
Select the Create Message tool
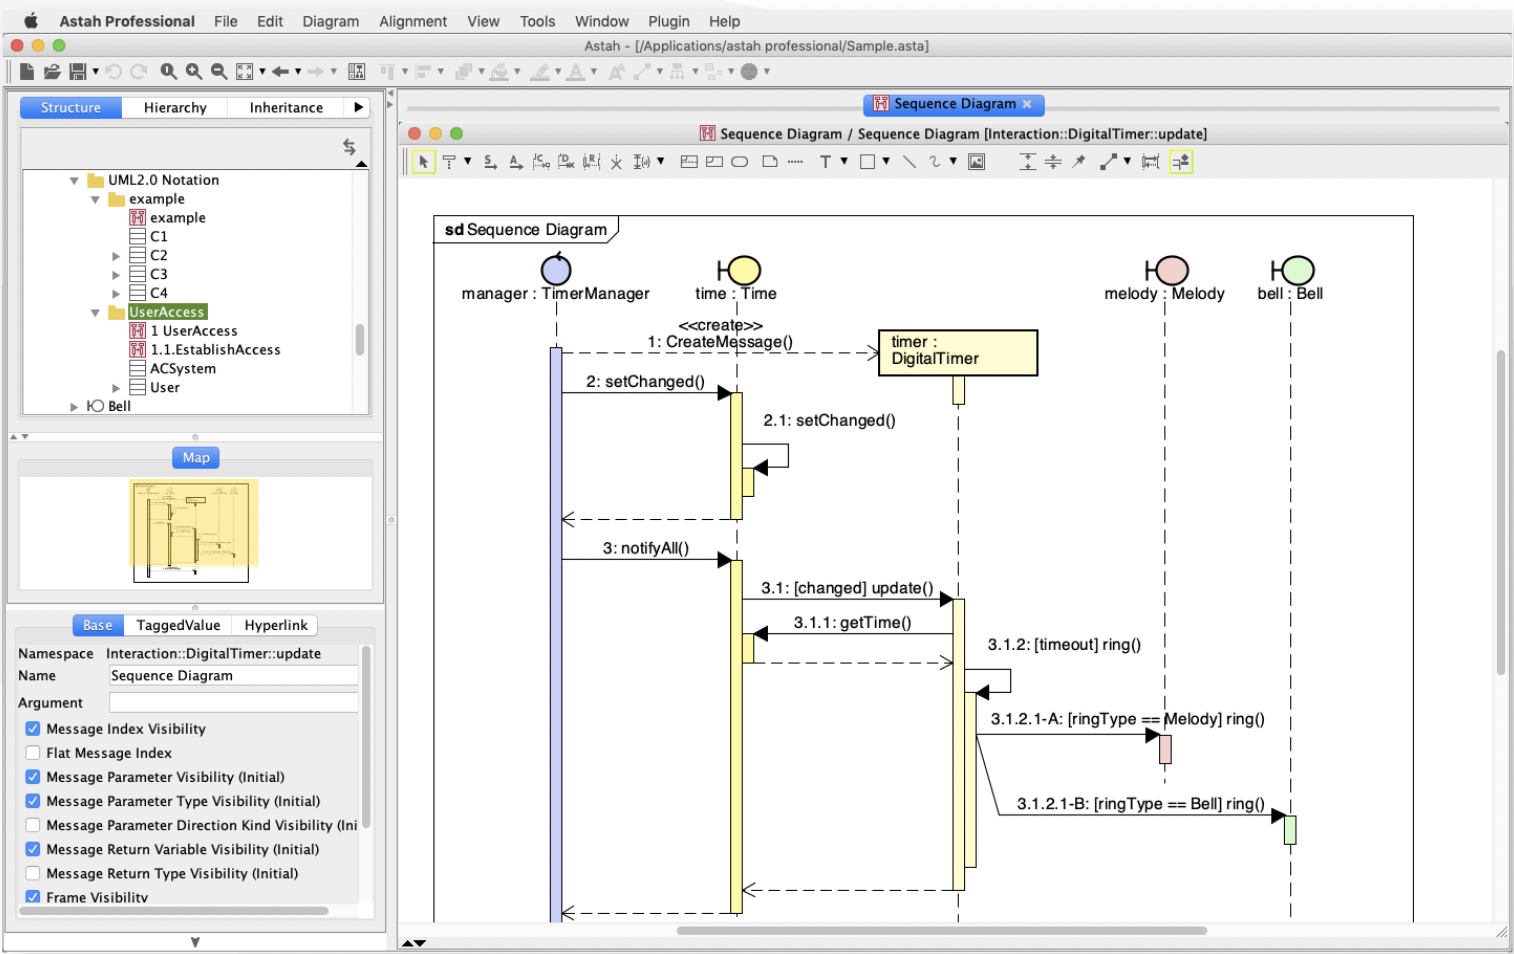[541, 161]
